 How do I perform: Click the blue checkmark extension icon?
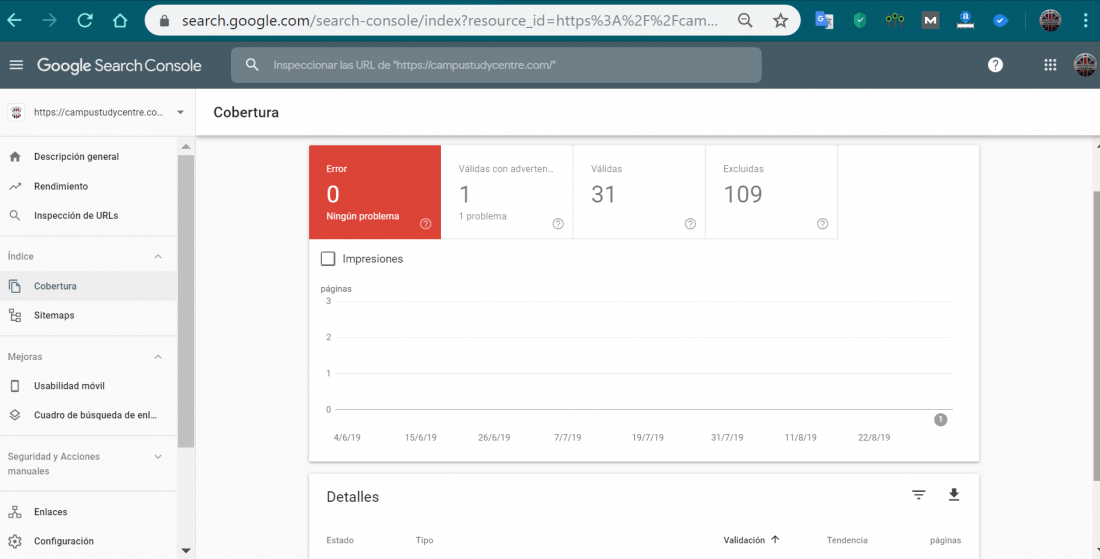coord(1000,20)
